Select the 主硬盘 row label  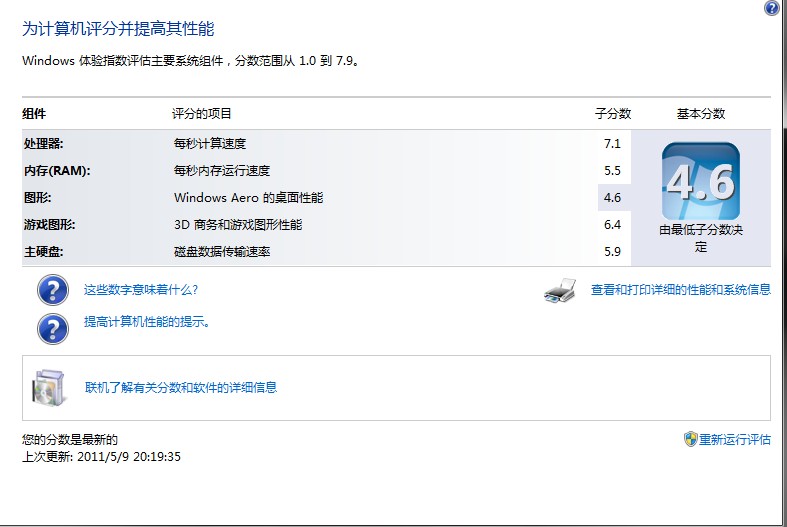click(44, 252)
